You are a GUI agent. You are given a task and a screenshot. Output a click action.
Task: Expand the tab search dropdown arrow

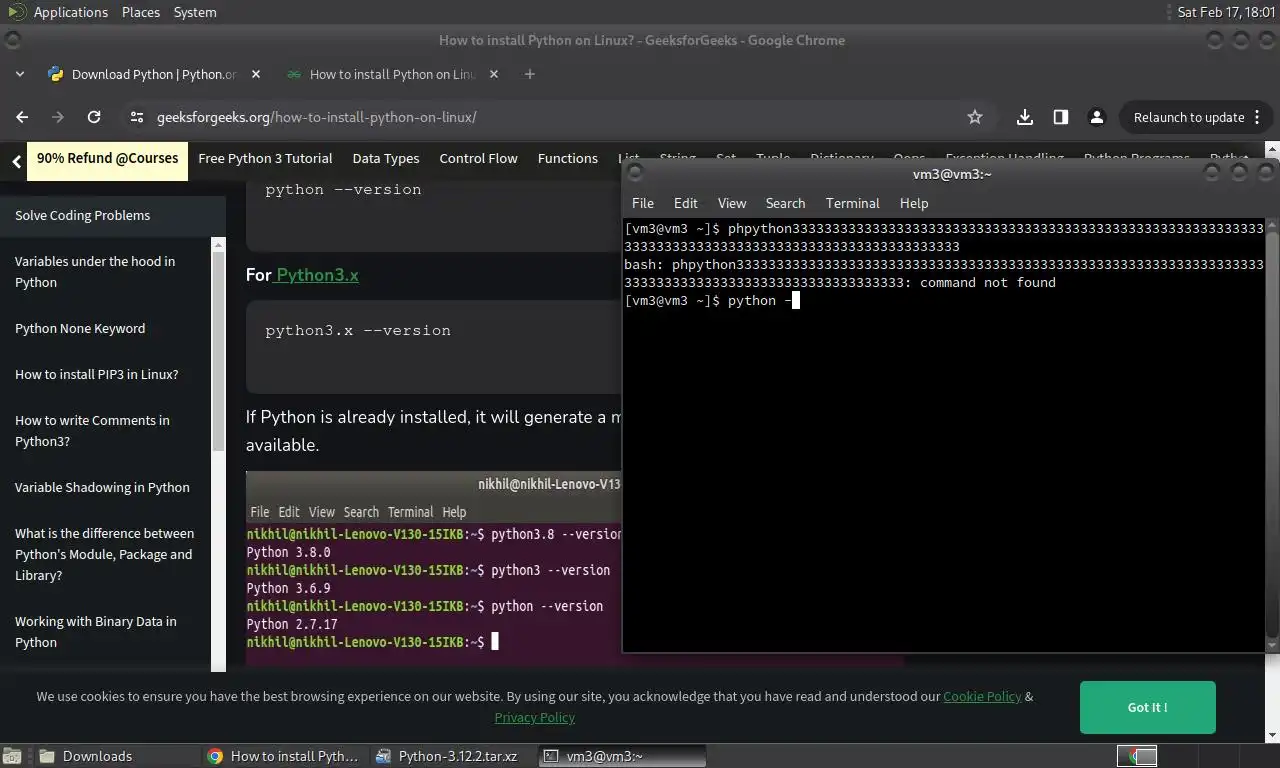click(20, 74)
